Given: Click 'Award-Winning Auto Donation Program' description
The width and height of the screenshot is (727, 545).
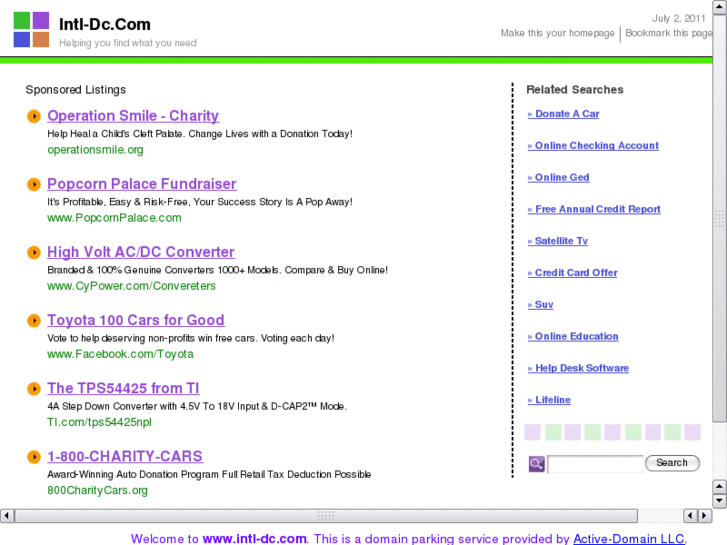Looking at the screenshot, I should point(209,474).
